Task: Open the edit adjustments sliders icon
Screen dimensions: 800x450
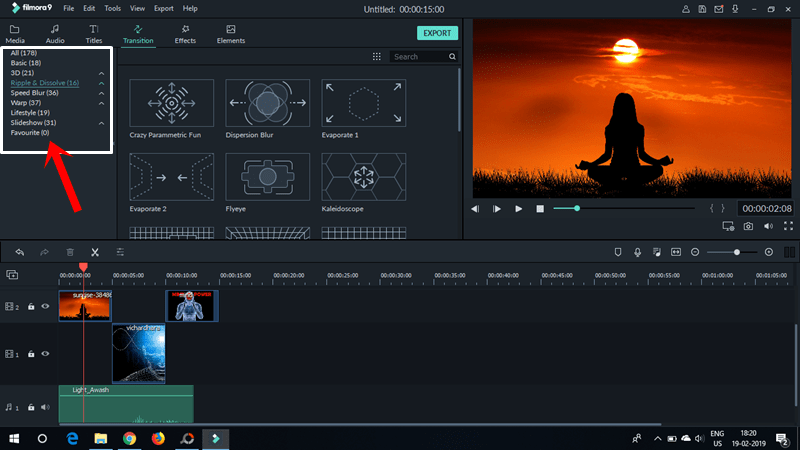Action: pyautogui.click(x=120, y=252)
